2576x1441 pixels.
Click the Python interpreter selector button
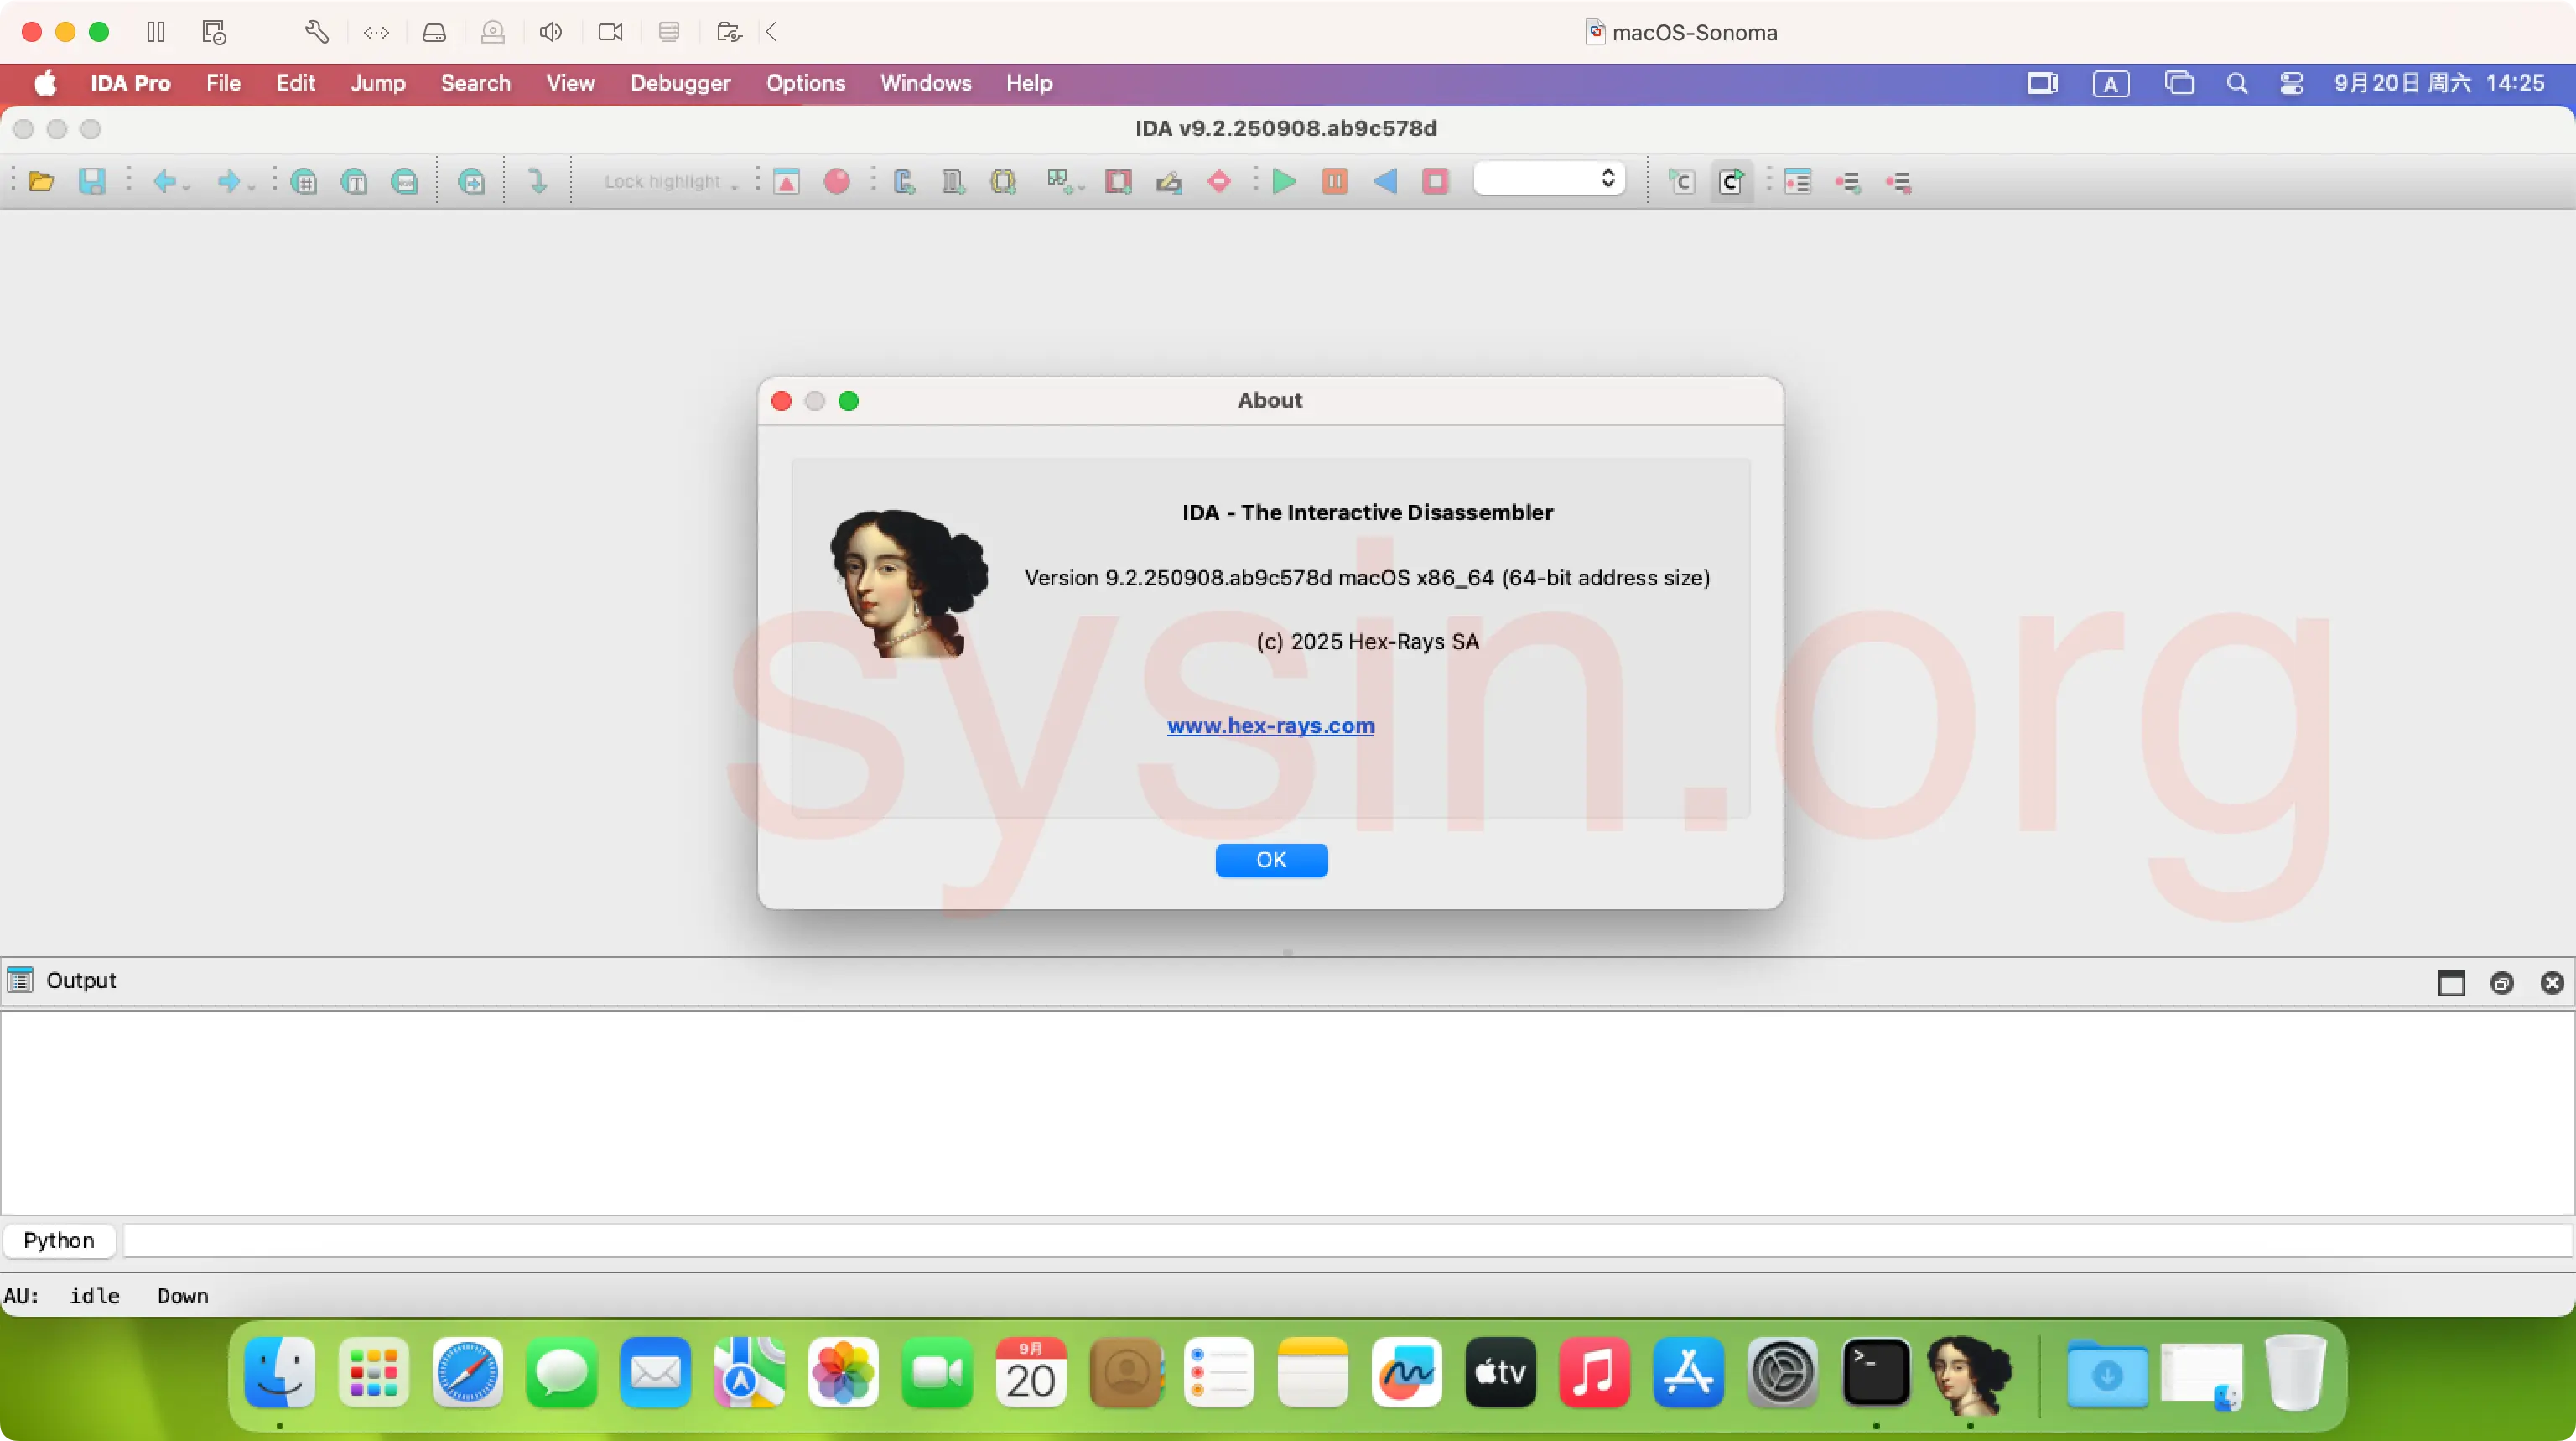(x=59, y=1240)
